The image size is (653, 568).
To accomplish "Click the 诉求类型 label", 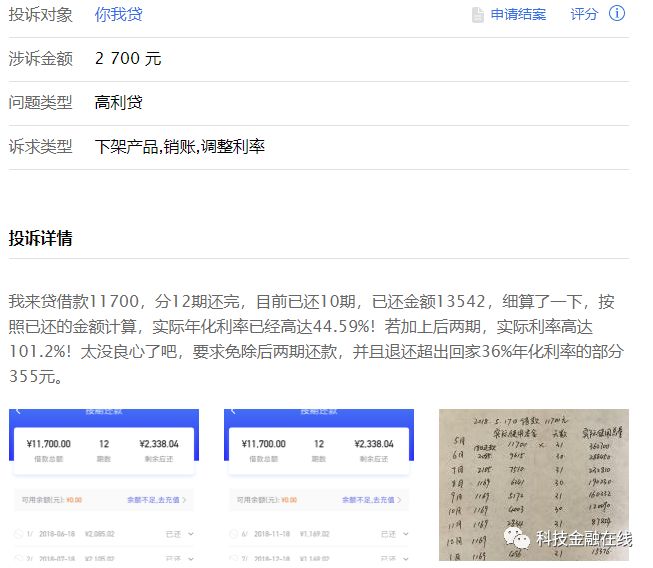I will (40, 147).
